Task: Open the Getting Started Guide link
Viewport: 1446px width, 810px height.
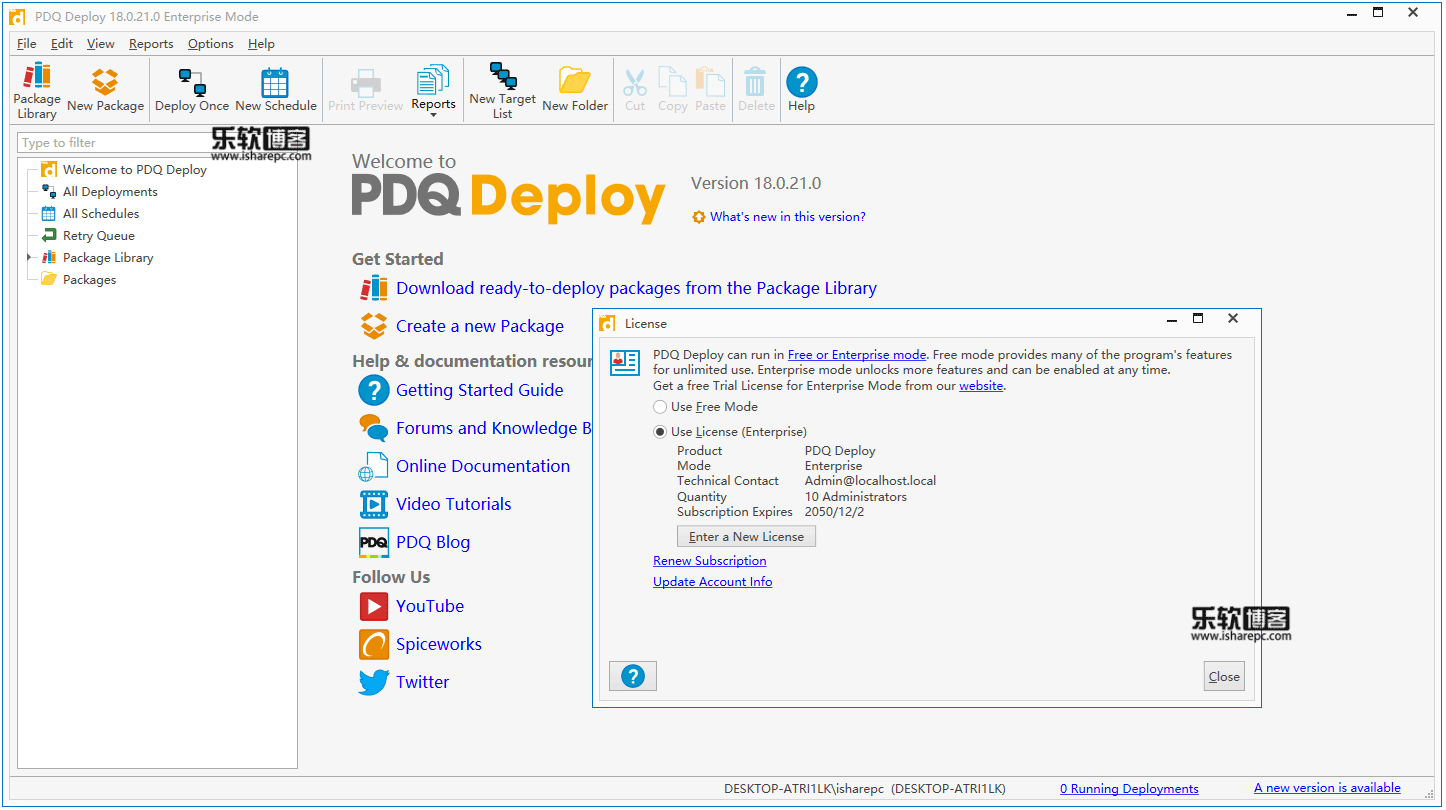Action: 480,390
